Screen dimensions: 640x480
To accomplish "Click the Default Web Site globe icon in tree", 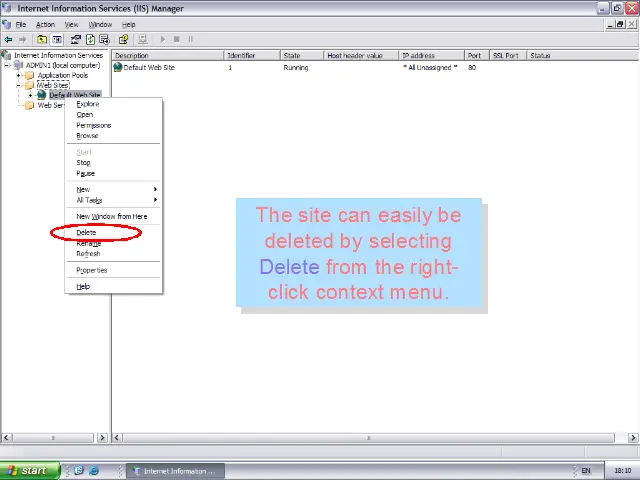I will 42,95.
